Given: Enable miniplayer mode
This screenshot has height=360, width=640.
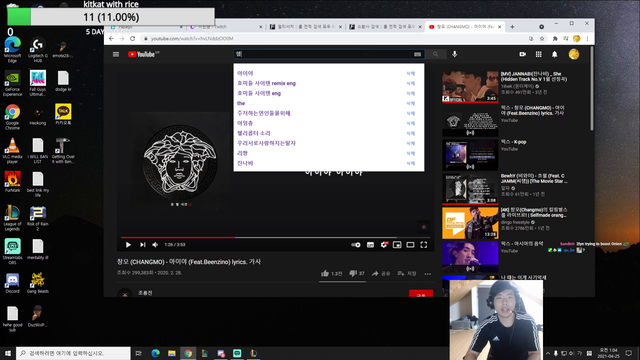Looking at the screenshot, I should (x=397, y=245).
